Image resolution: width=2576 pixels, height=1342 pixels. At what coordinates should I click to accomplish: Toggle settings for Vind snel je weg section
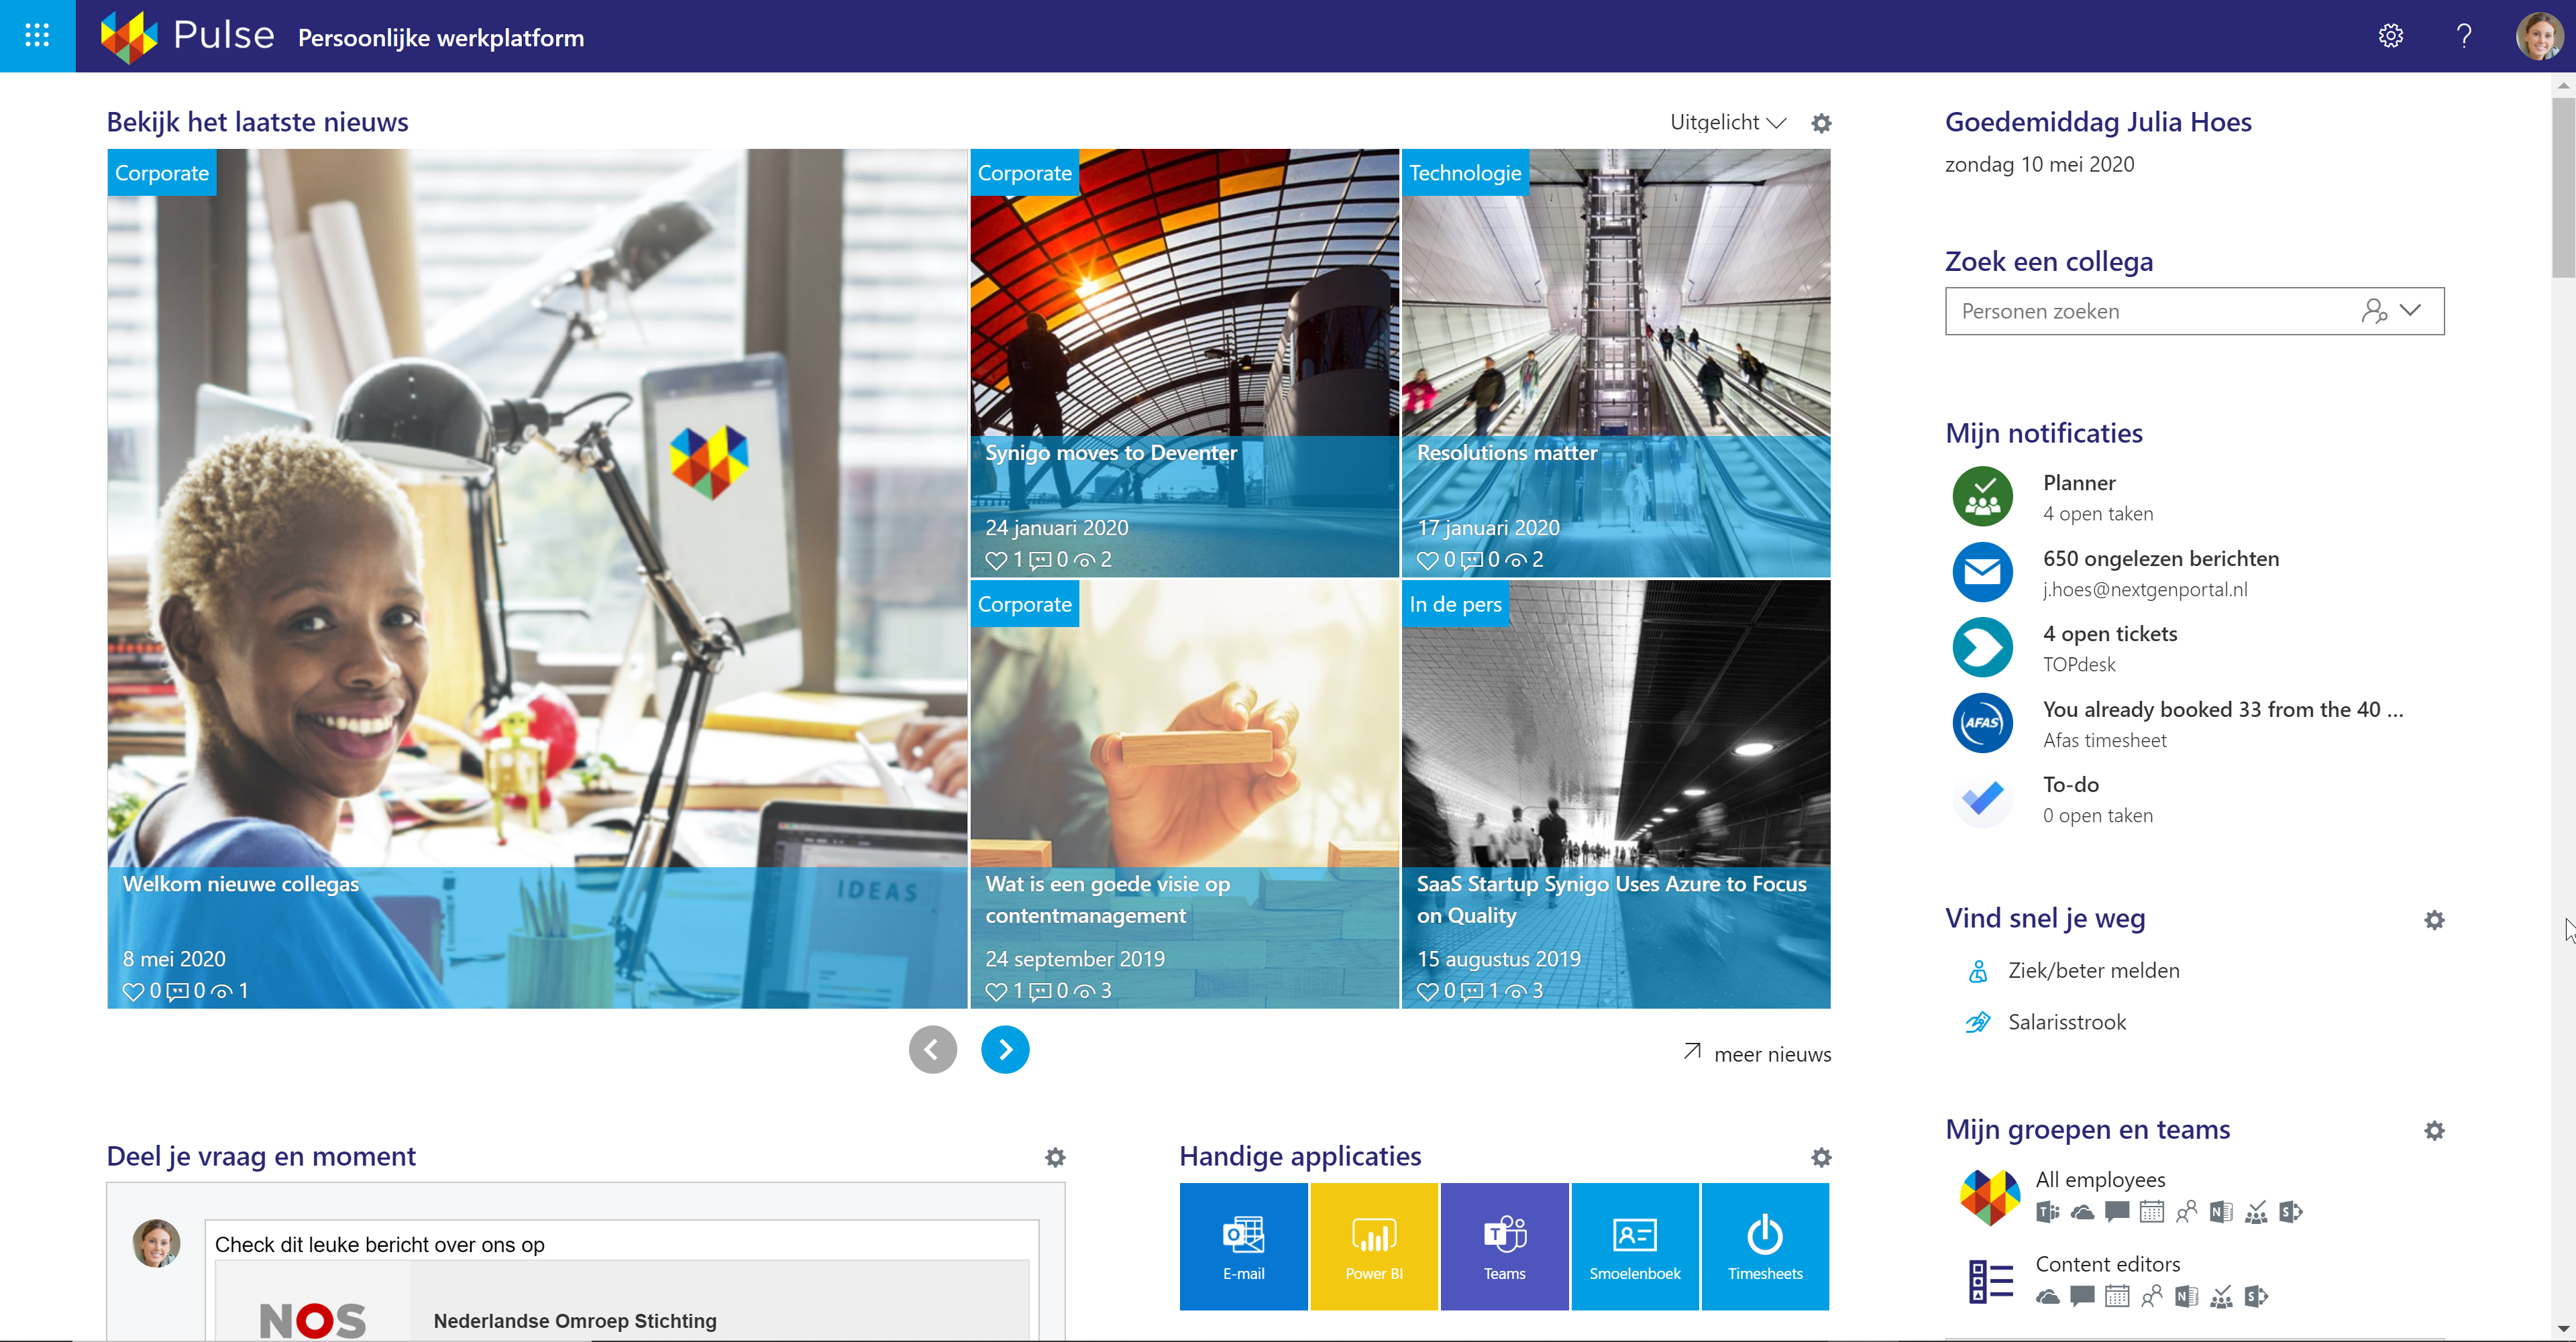pos(2433,919)
